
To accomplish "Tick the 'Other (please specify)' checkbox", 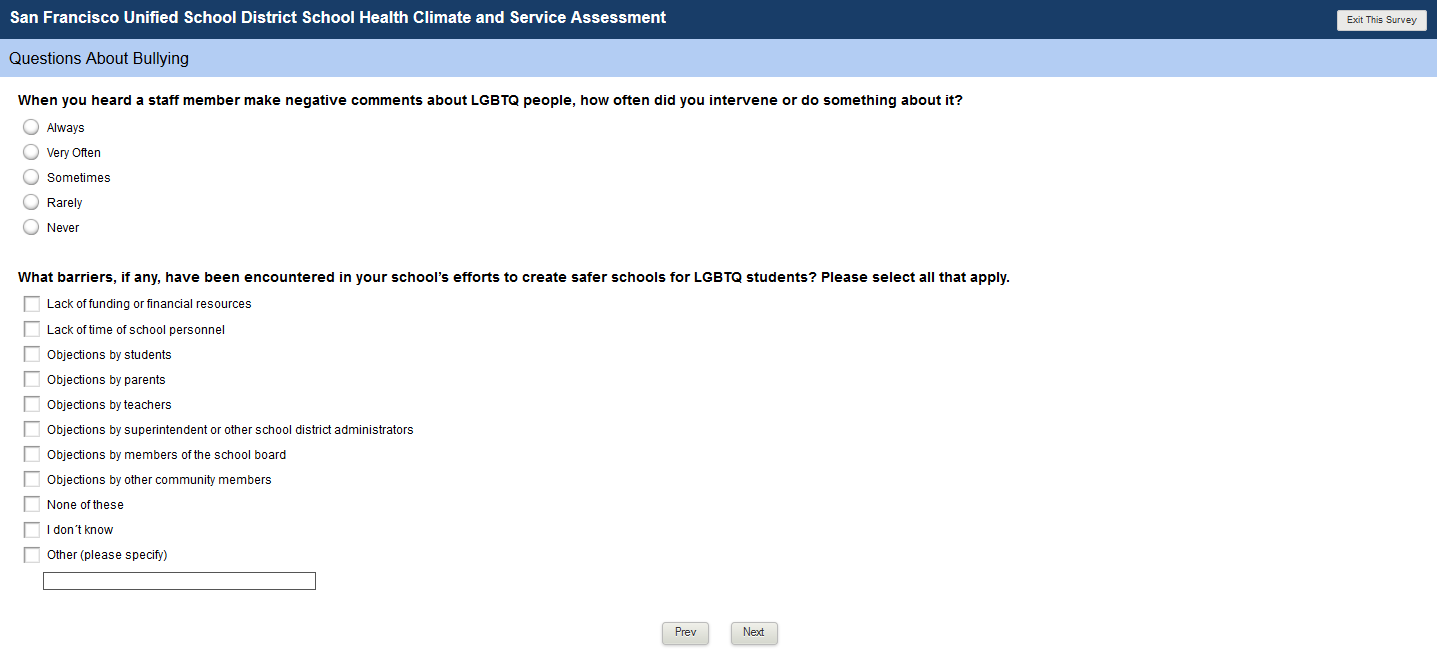I will pos(32,554).
